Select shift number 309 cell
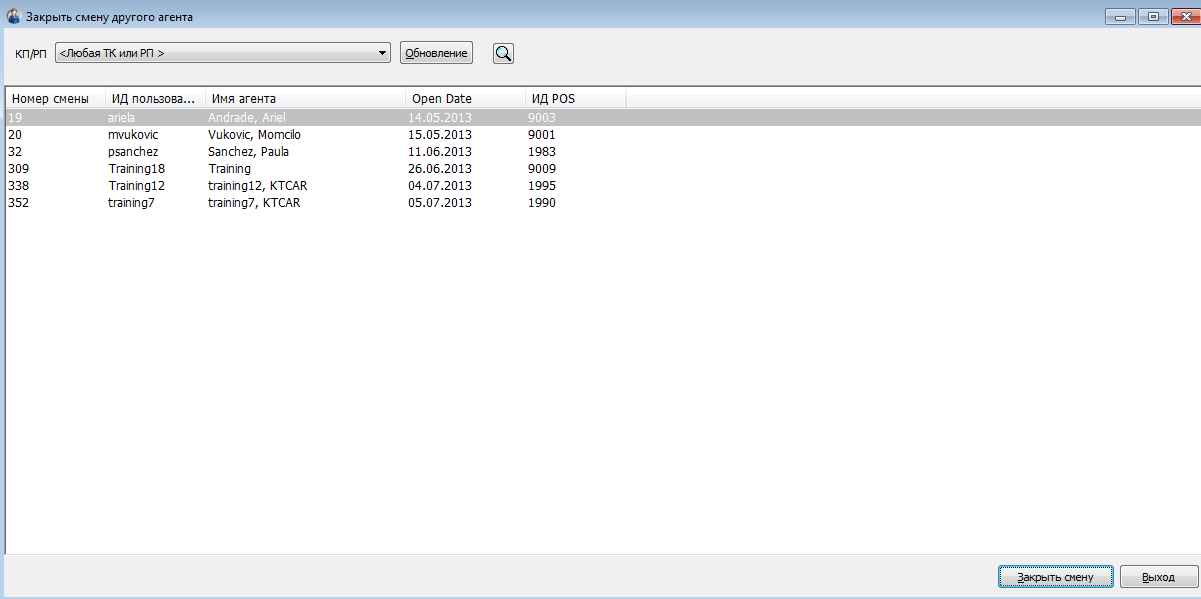Screen dimensions: 1201x599 [18, 169]
